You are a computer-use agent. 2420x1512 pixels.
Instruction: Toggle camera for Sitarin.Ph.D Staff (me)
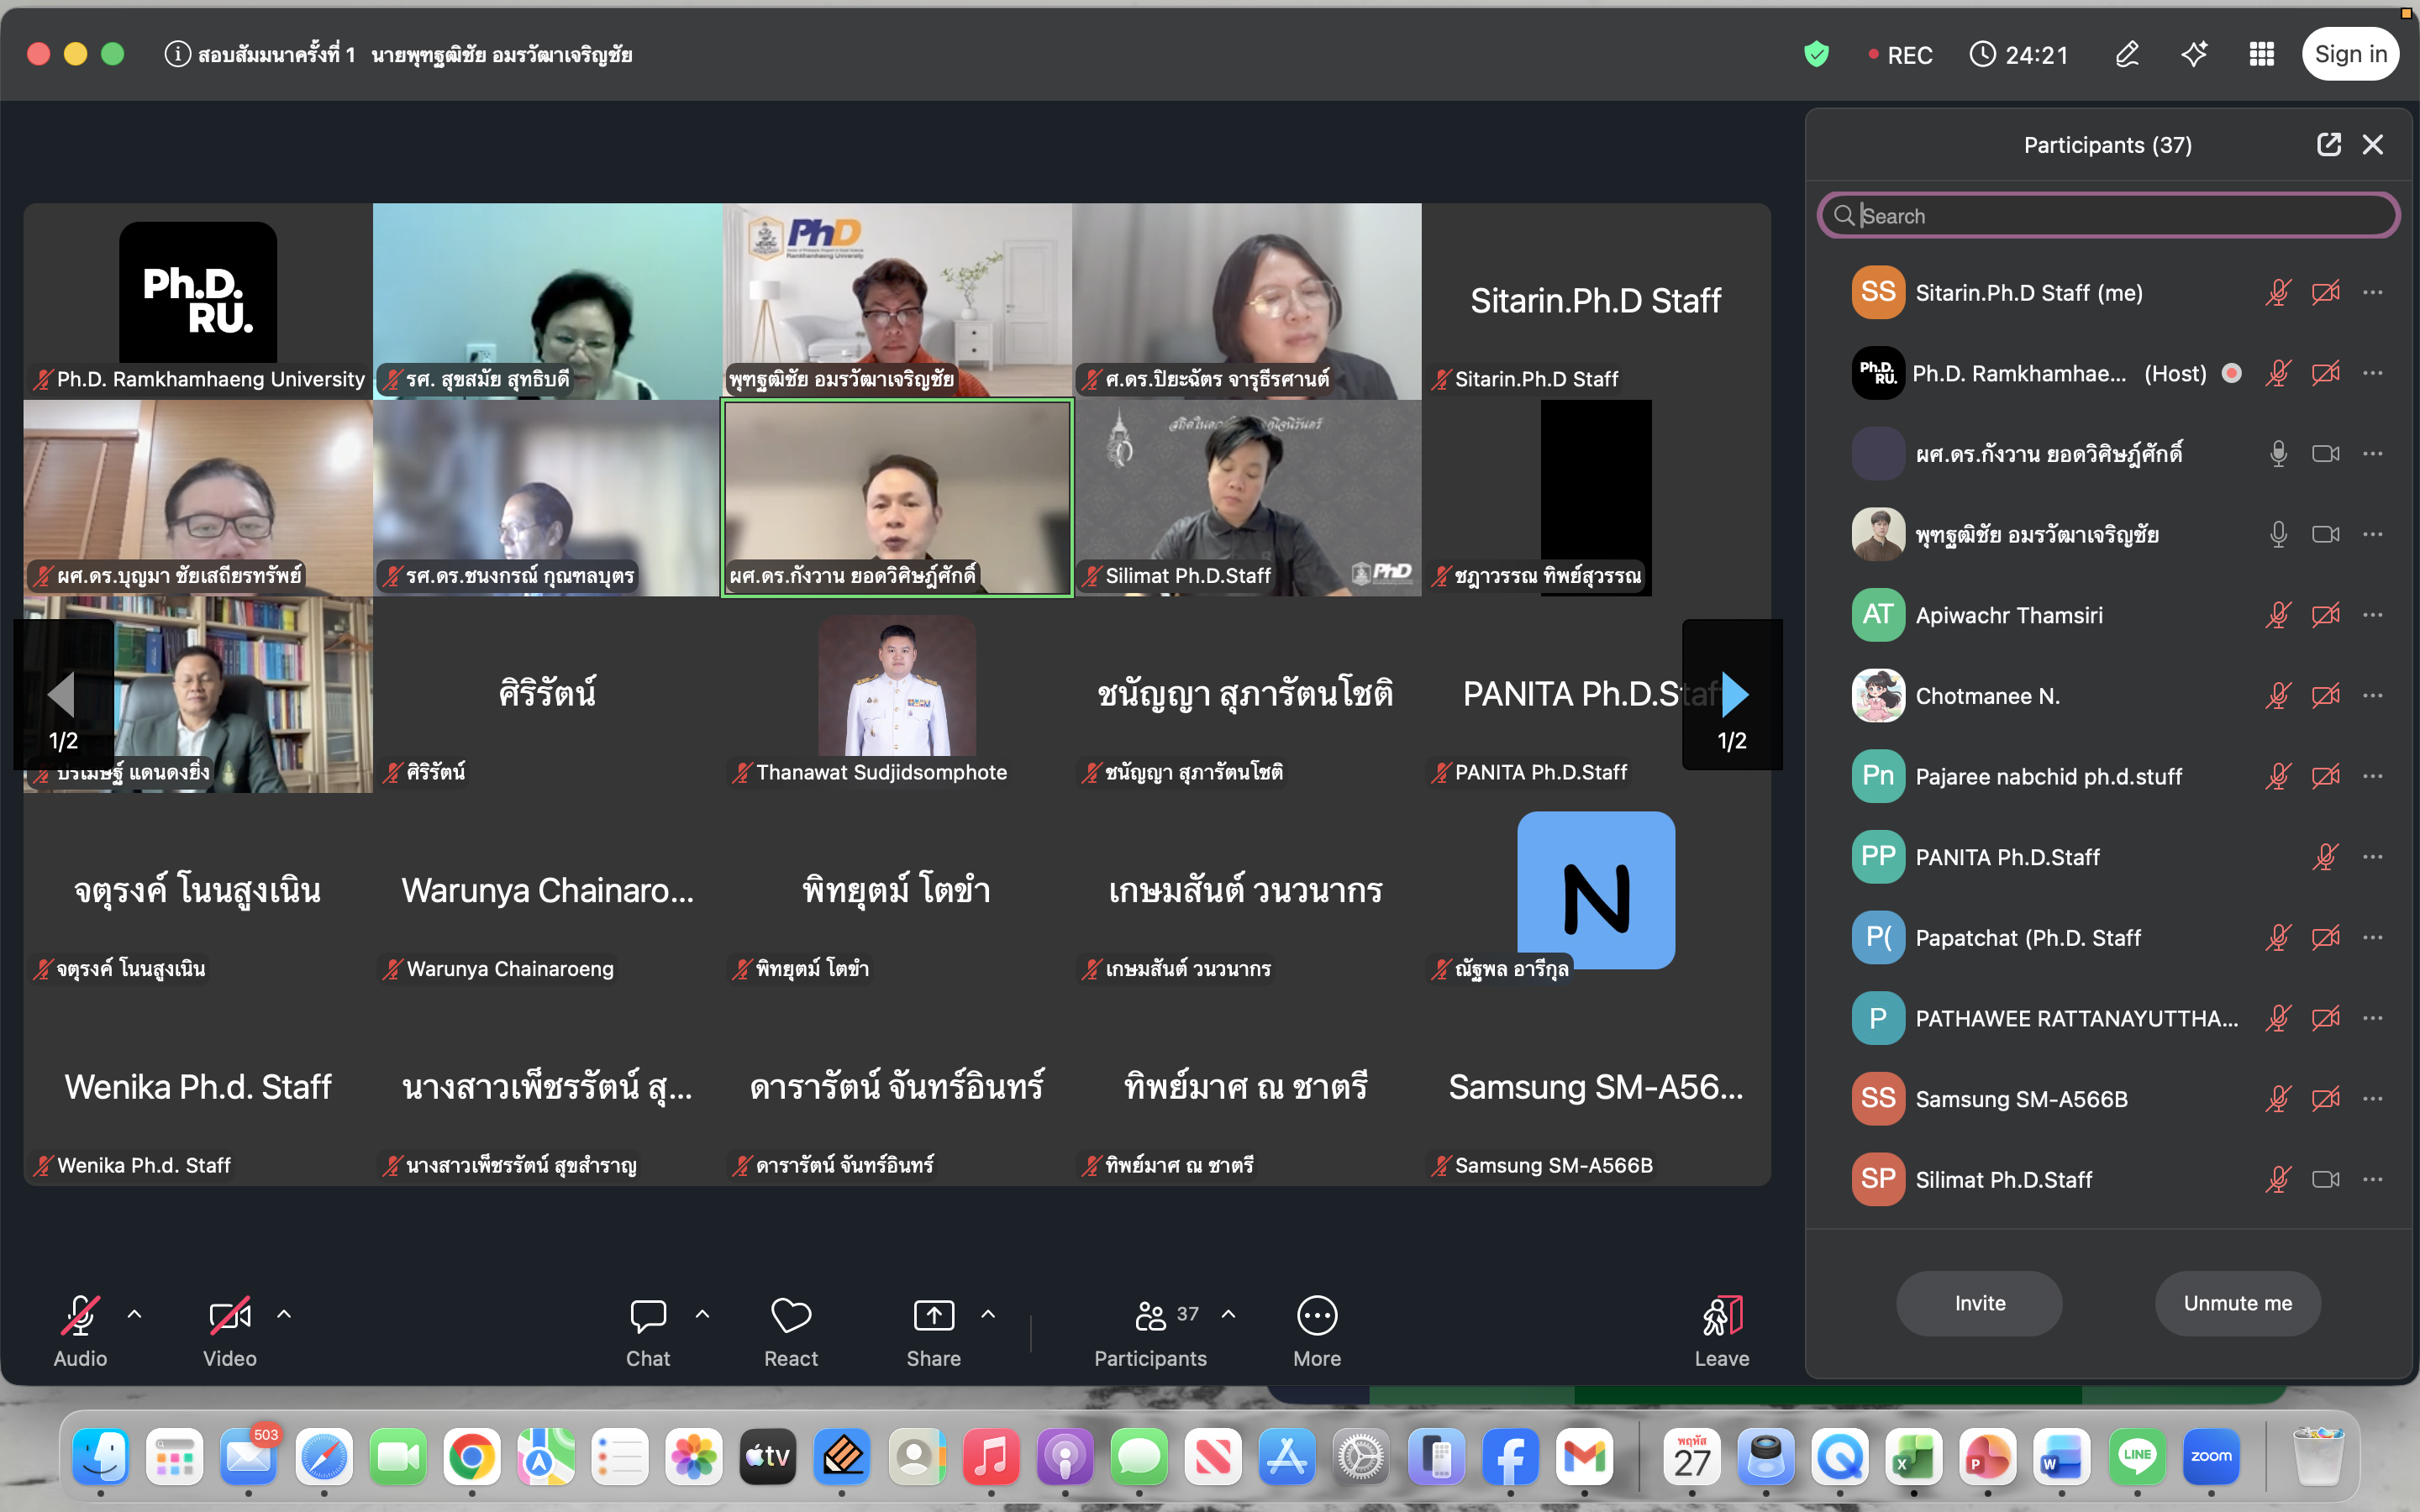coord(2326,292)
